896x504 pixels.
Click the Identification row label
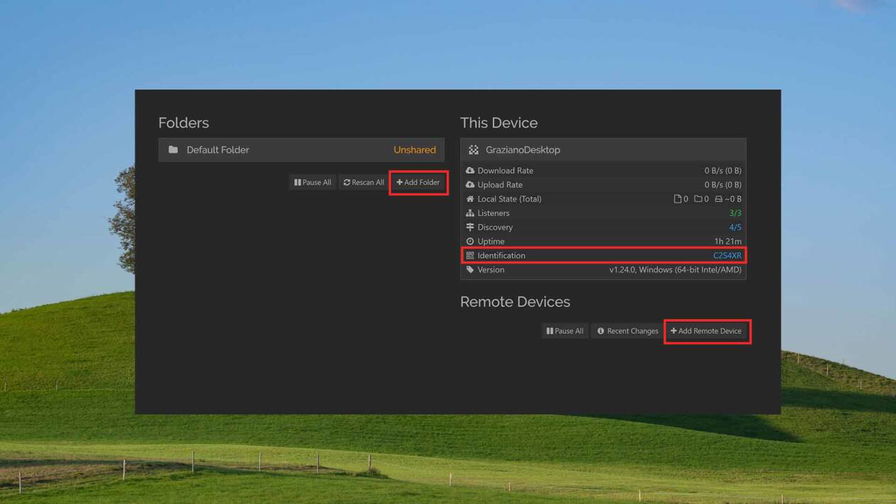[501, 255]
